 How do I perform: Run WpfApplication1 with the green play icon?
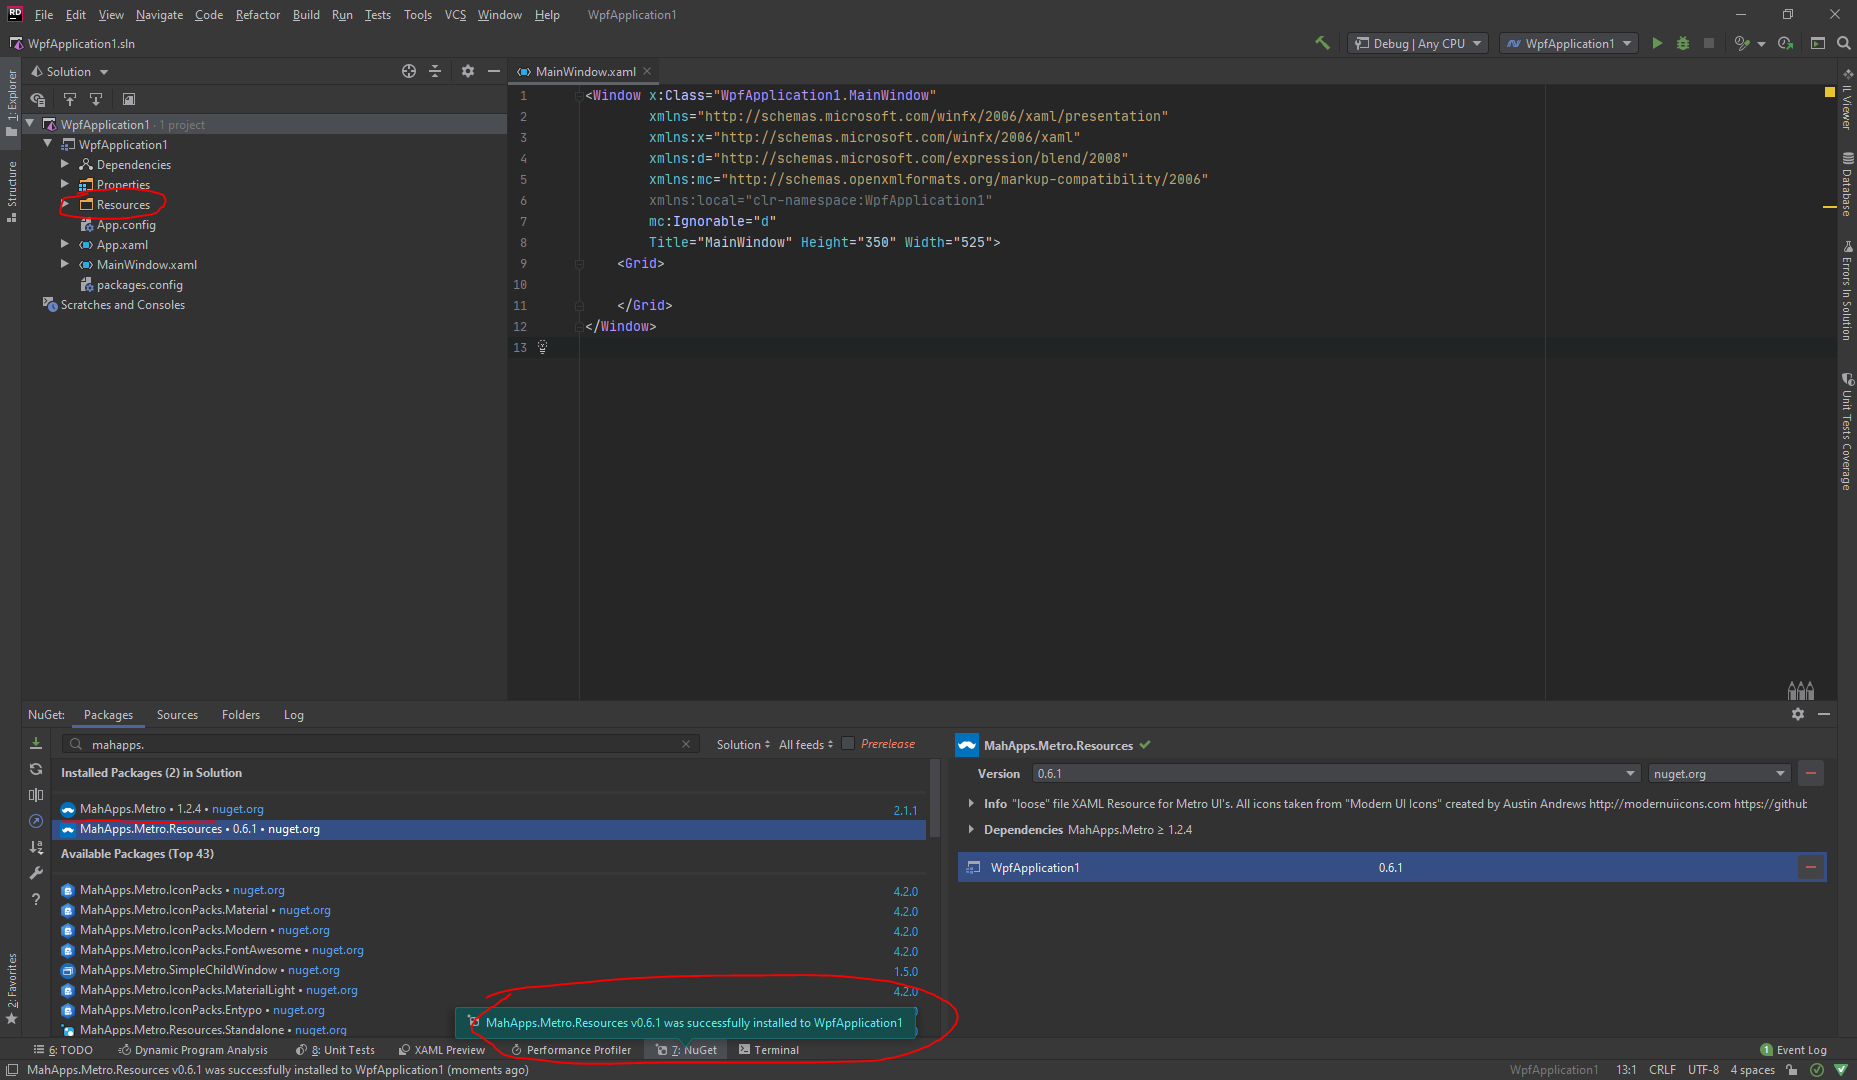pyautogui.click(x=1657, y=43)
